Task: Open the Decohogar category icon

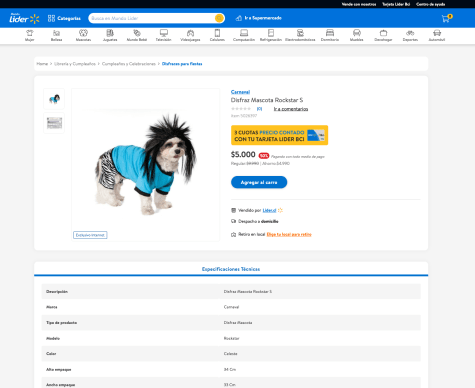Action: tap(383, 35)
